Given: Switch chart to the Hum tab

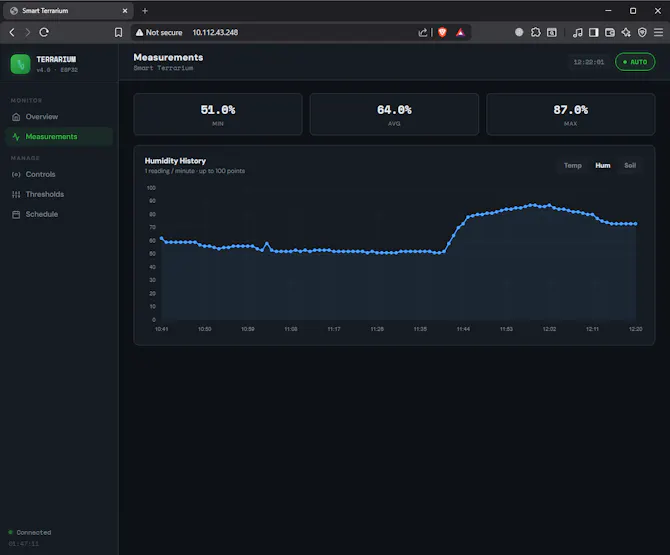Looking at the screenshot, I should point(602,165).
